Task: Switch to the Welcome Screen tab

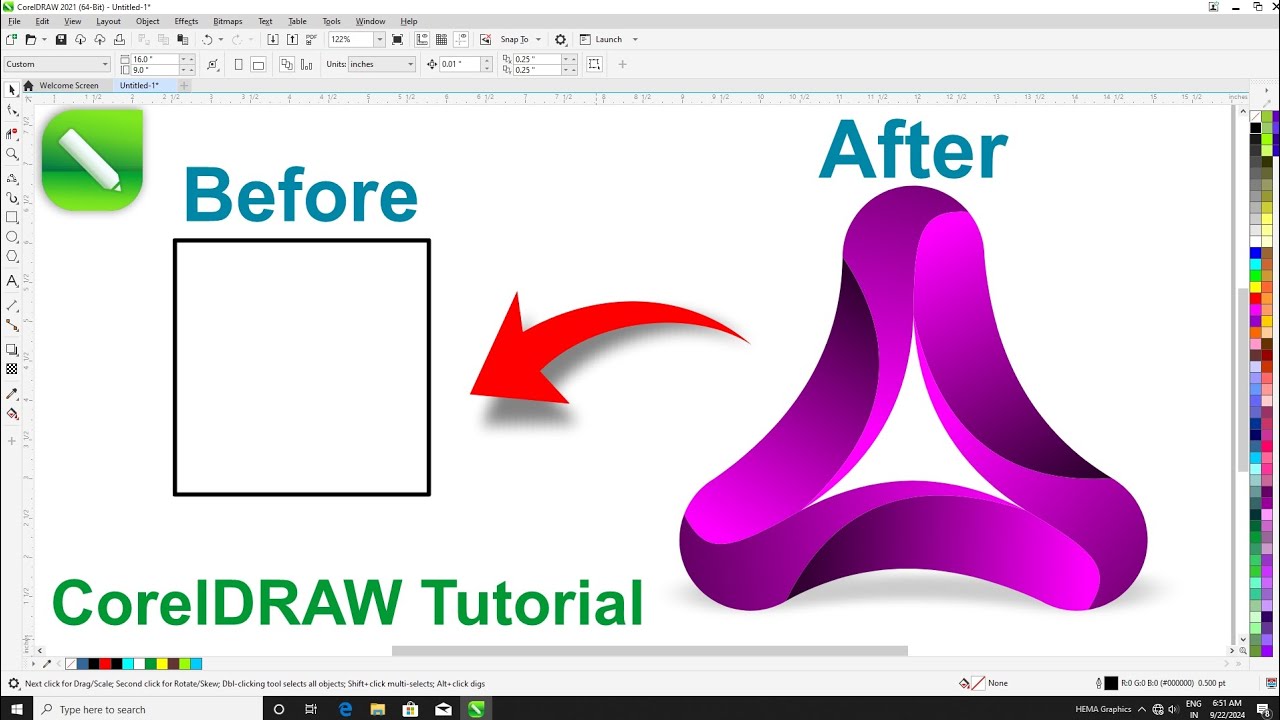Action: click(69, 85)
